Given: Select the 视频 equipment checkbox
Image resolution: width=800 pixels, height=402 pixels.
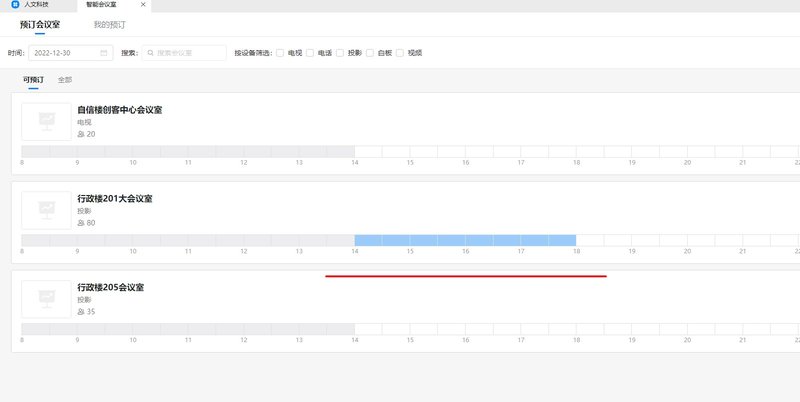Looking at the screenshot, I should pos(400,52).
